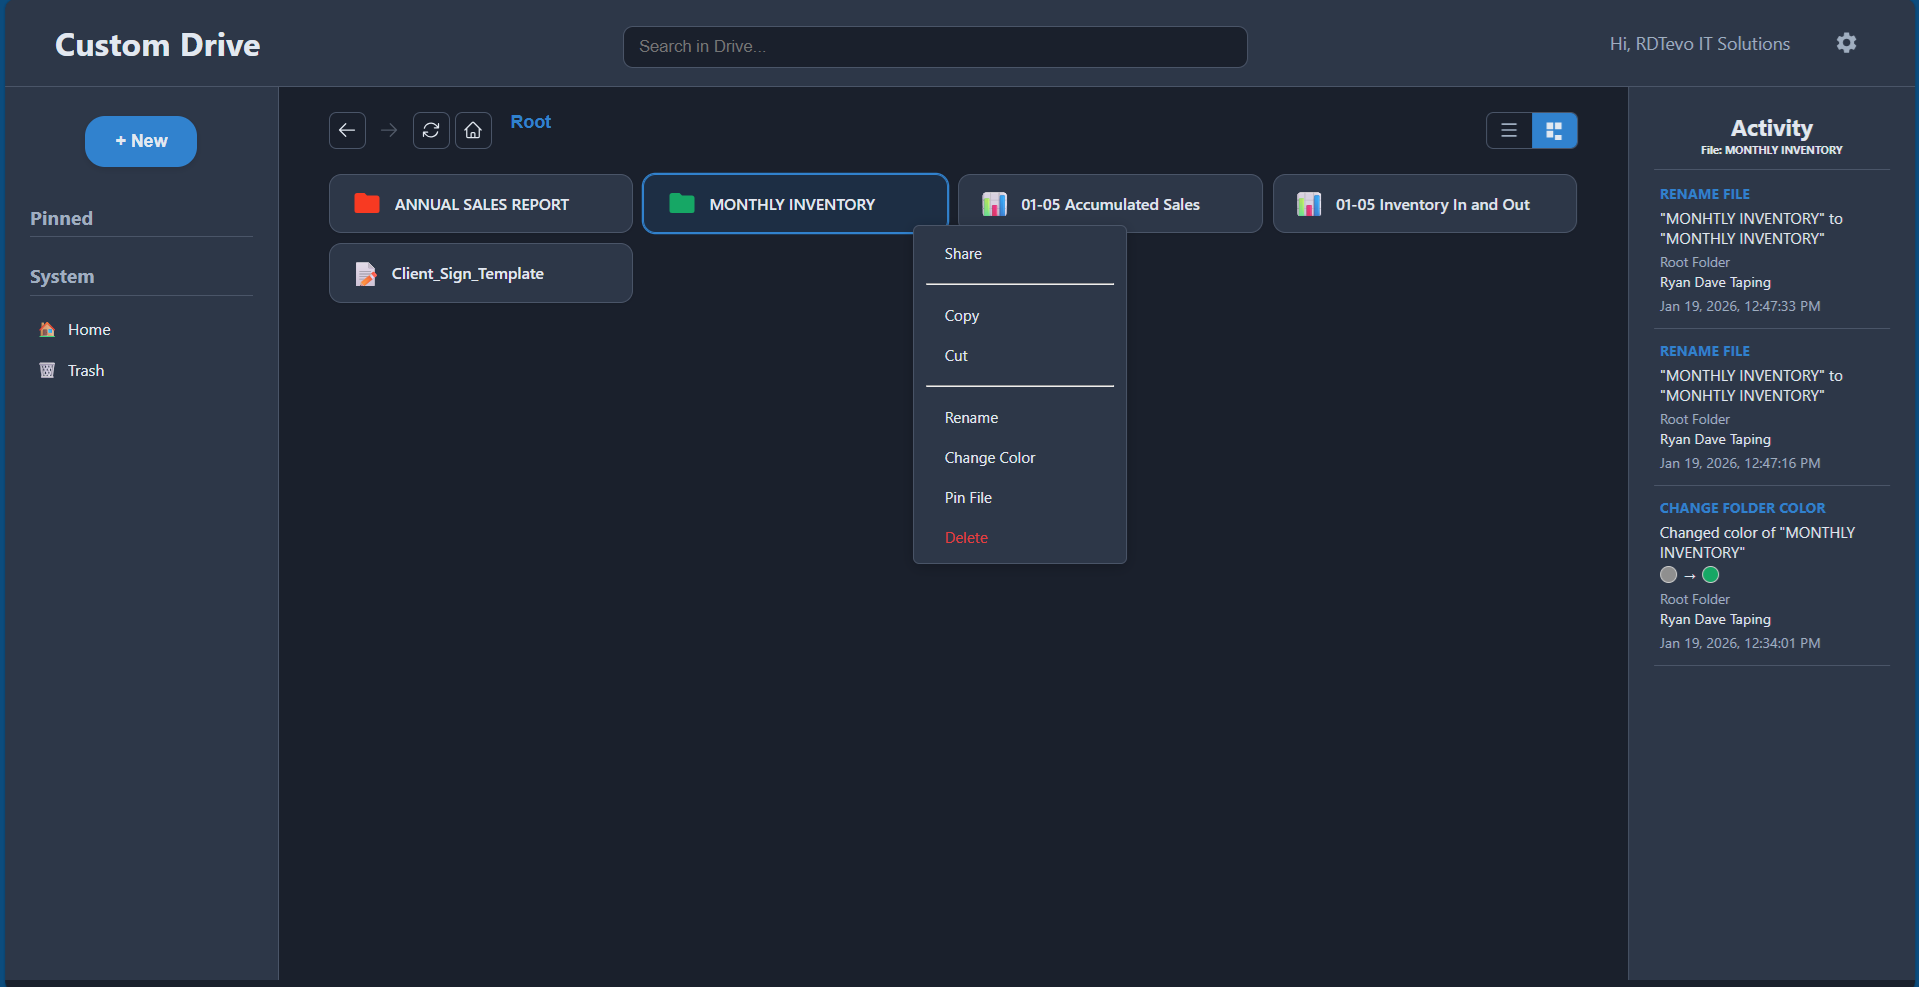
Task: Switch to list view layout
Action: point(1508,130)
